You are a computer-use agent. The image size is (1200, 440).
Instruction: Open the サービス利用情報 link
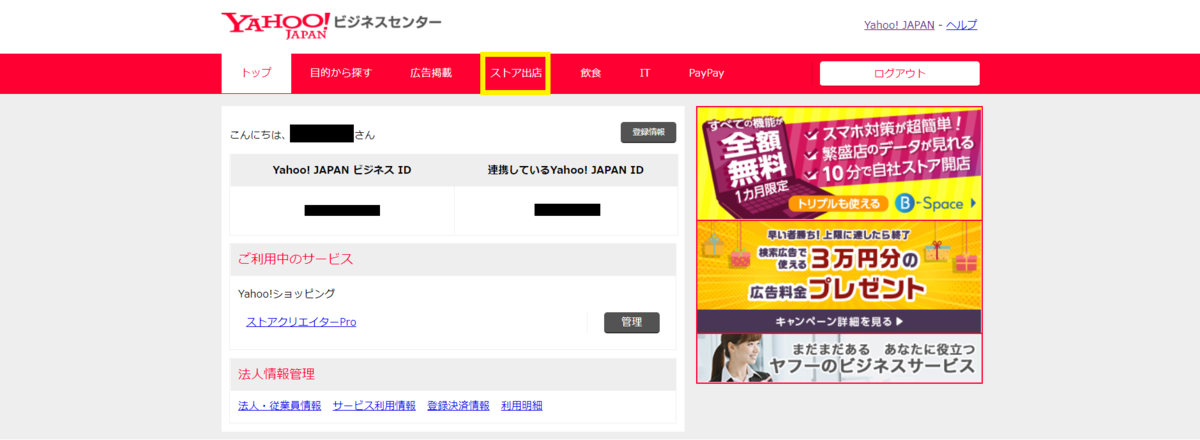click(374, 405)
